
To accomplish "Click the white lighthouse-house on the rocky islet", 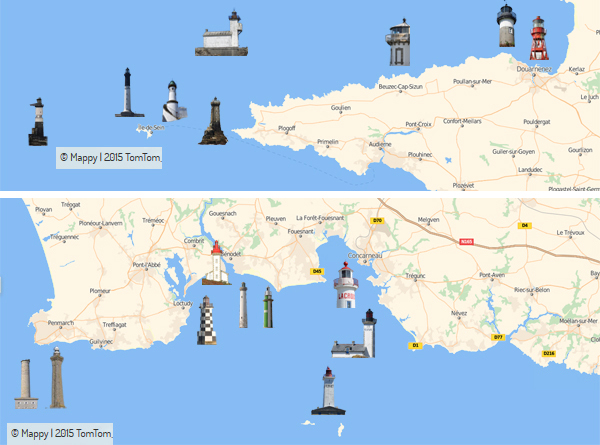I will [222, 33].
